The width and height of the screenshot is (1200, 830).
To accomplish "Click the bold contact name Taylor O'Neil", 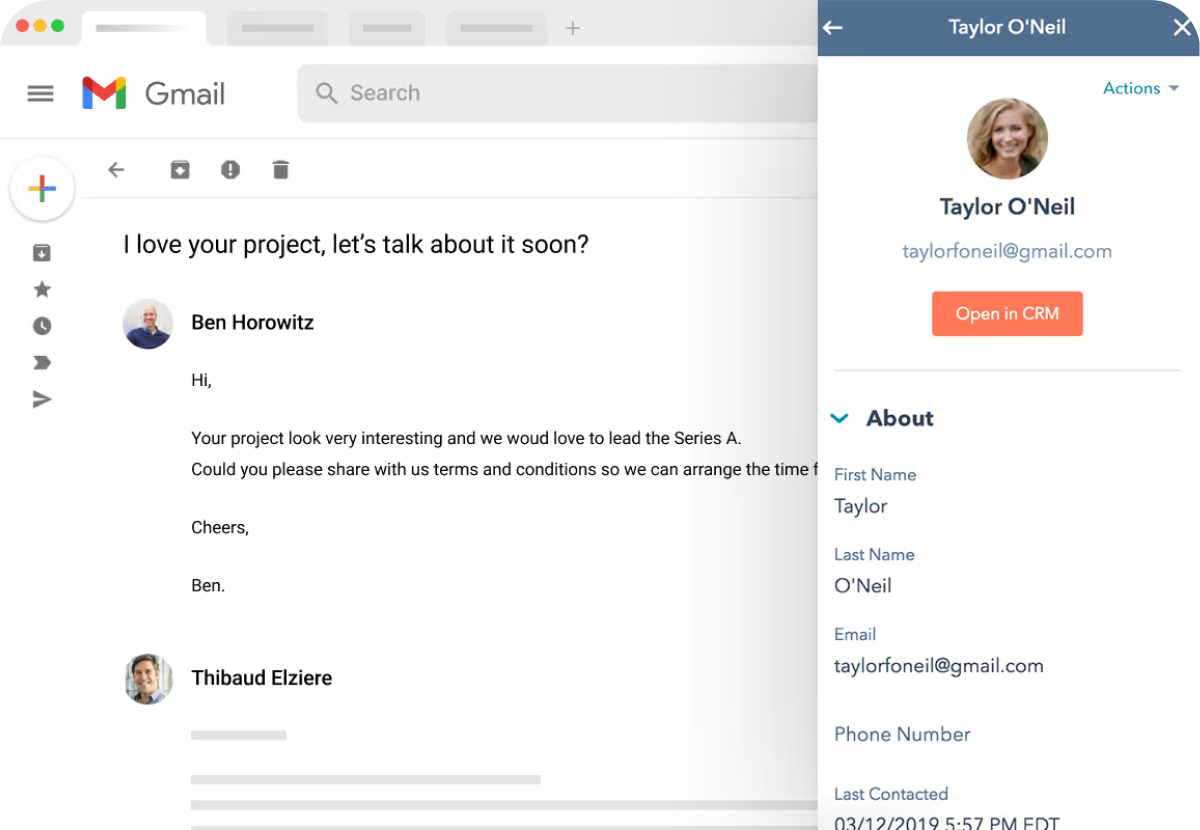I will [x=1007, y=207].
